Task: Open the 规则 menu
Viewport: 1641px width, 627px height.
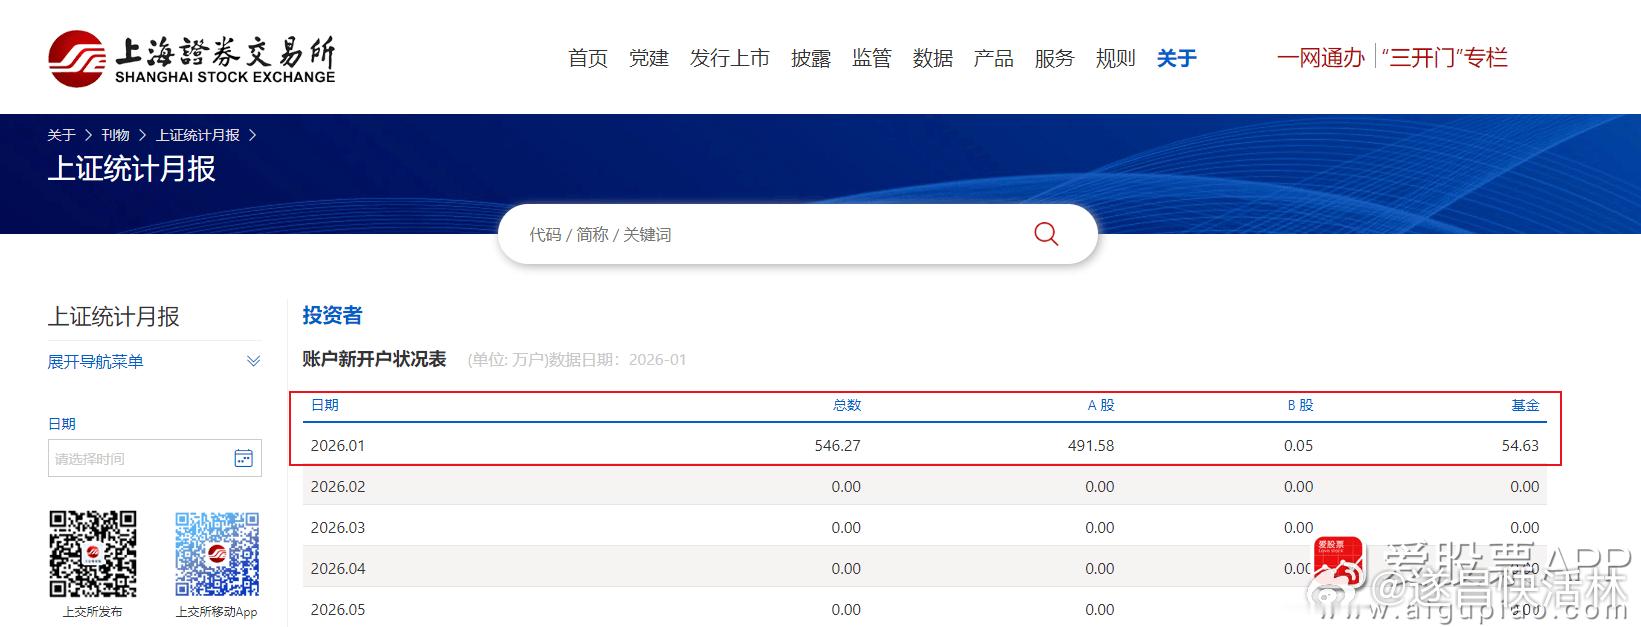Action: (1116, 58)
